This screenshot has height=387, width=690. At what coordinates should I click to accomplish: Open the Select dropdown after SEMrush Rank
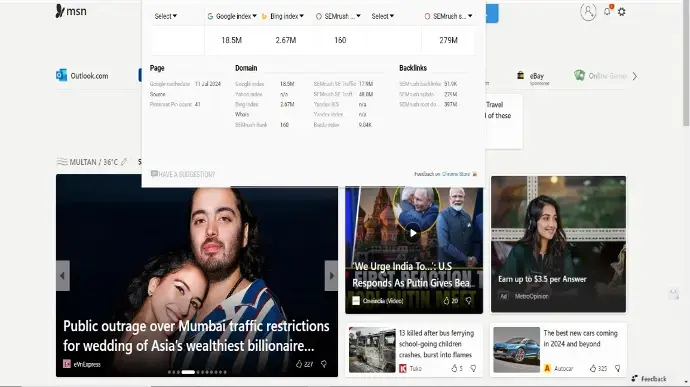[x=382, y=16]
